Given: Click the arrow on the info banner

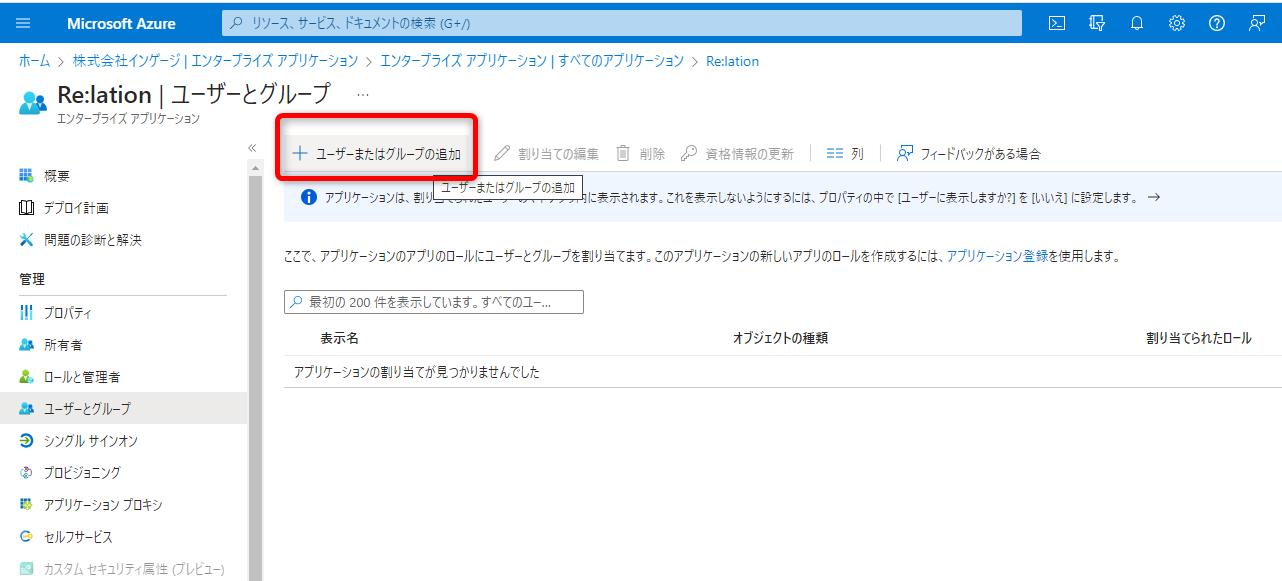Looking at the screenshot, I should tap(1153, 197).
